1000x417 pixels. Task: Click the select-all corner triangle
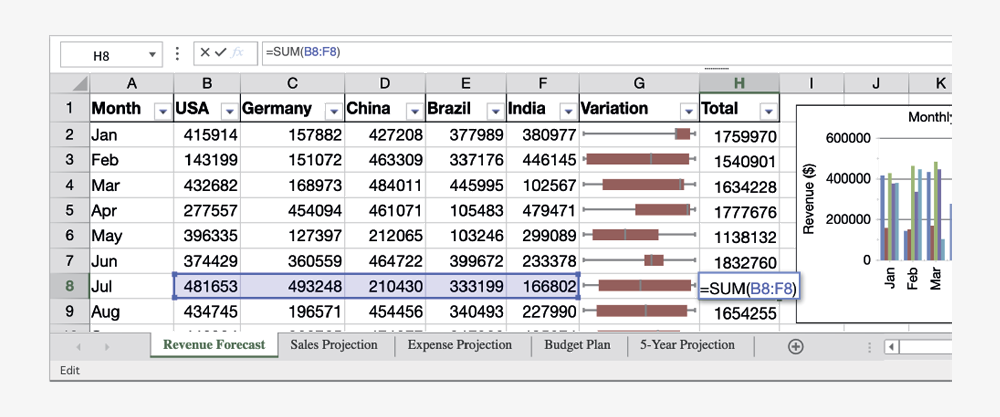79,84
